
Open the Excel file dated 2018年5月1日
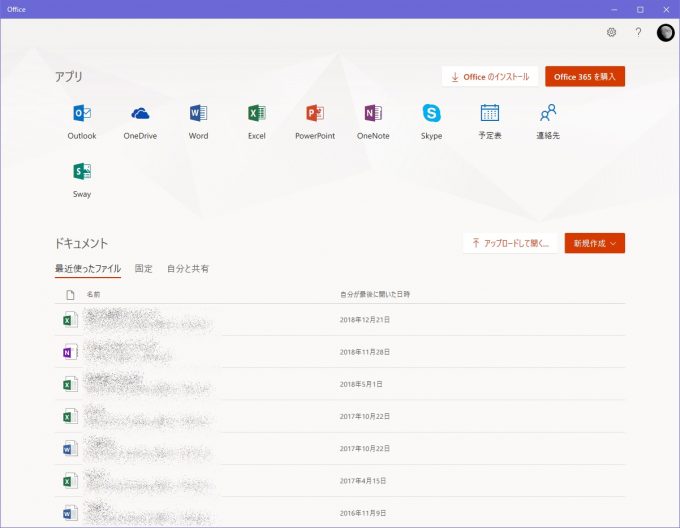pos(340,384)
